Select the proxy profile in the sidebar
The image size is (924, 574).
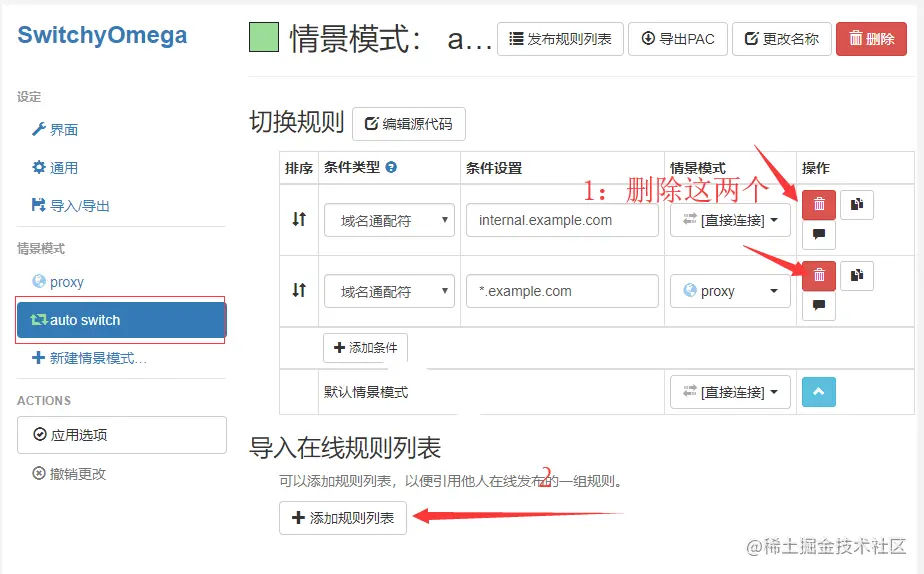58,282
